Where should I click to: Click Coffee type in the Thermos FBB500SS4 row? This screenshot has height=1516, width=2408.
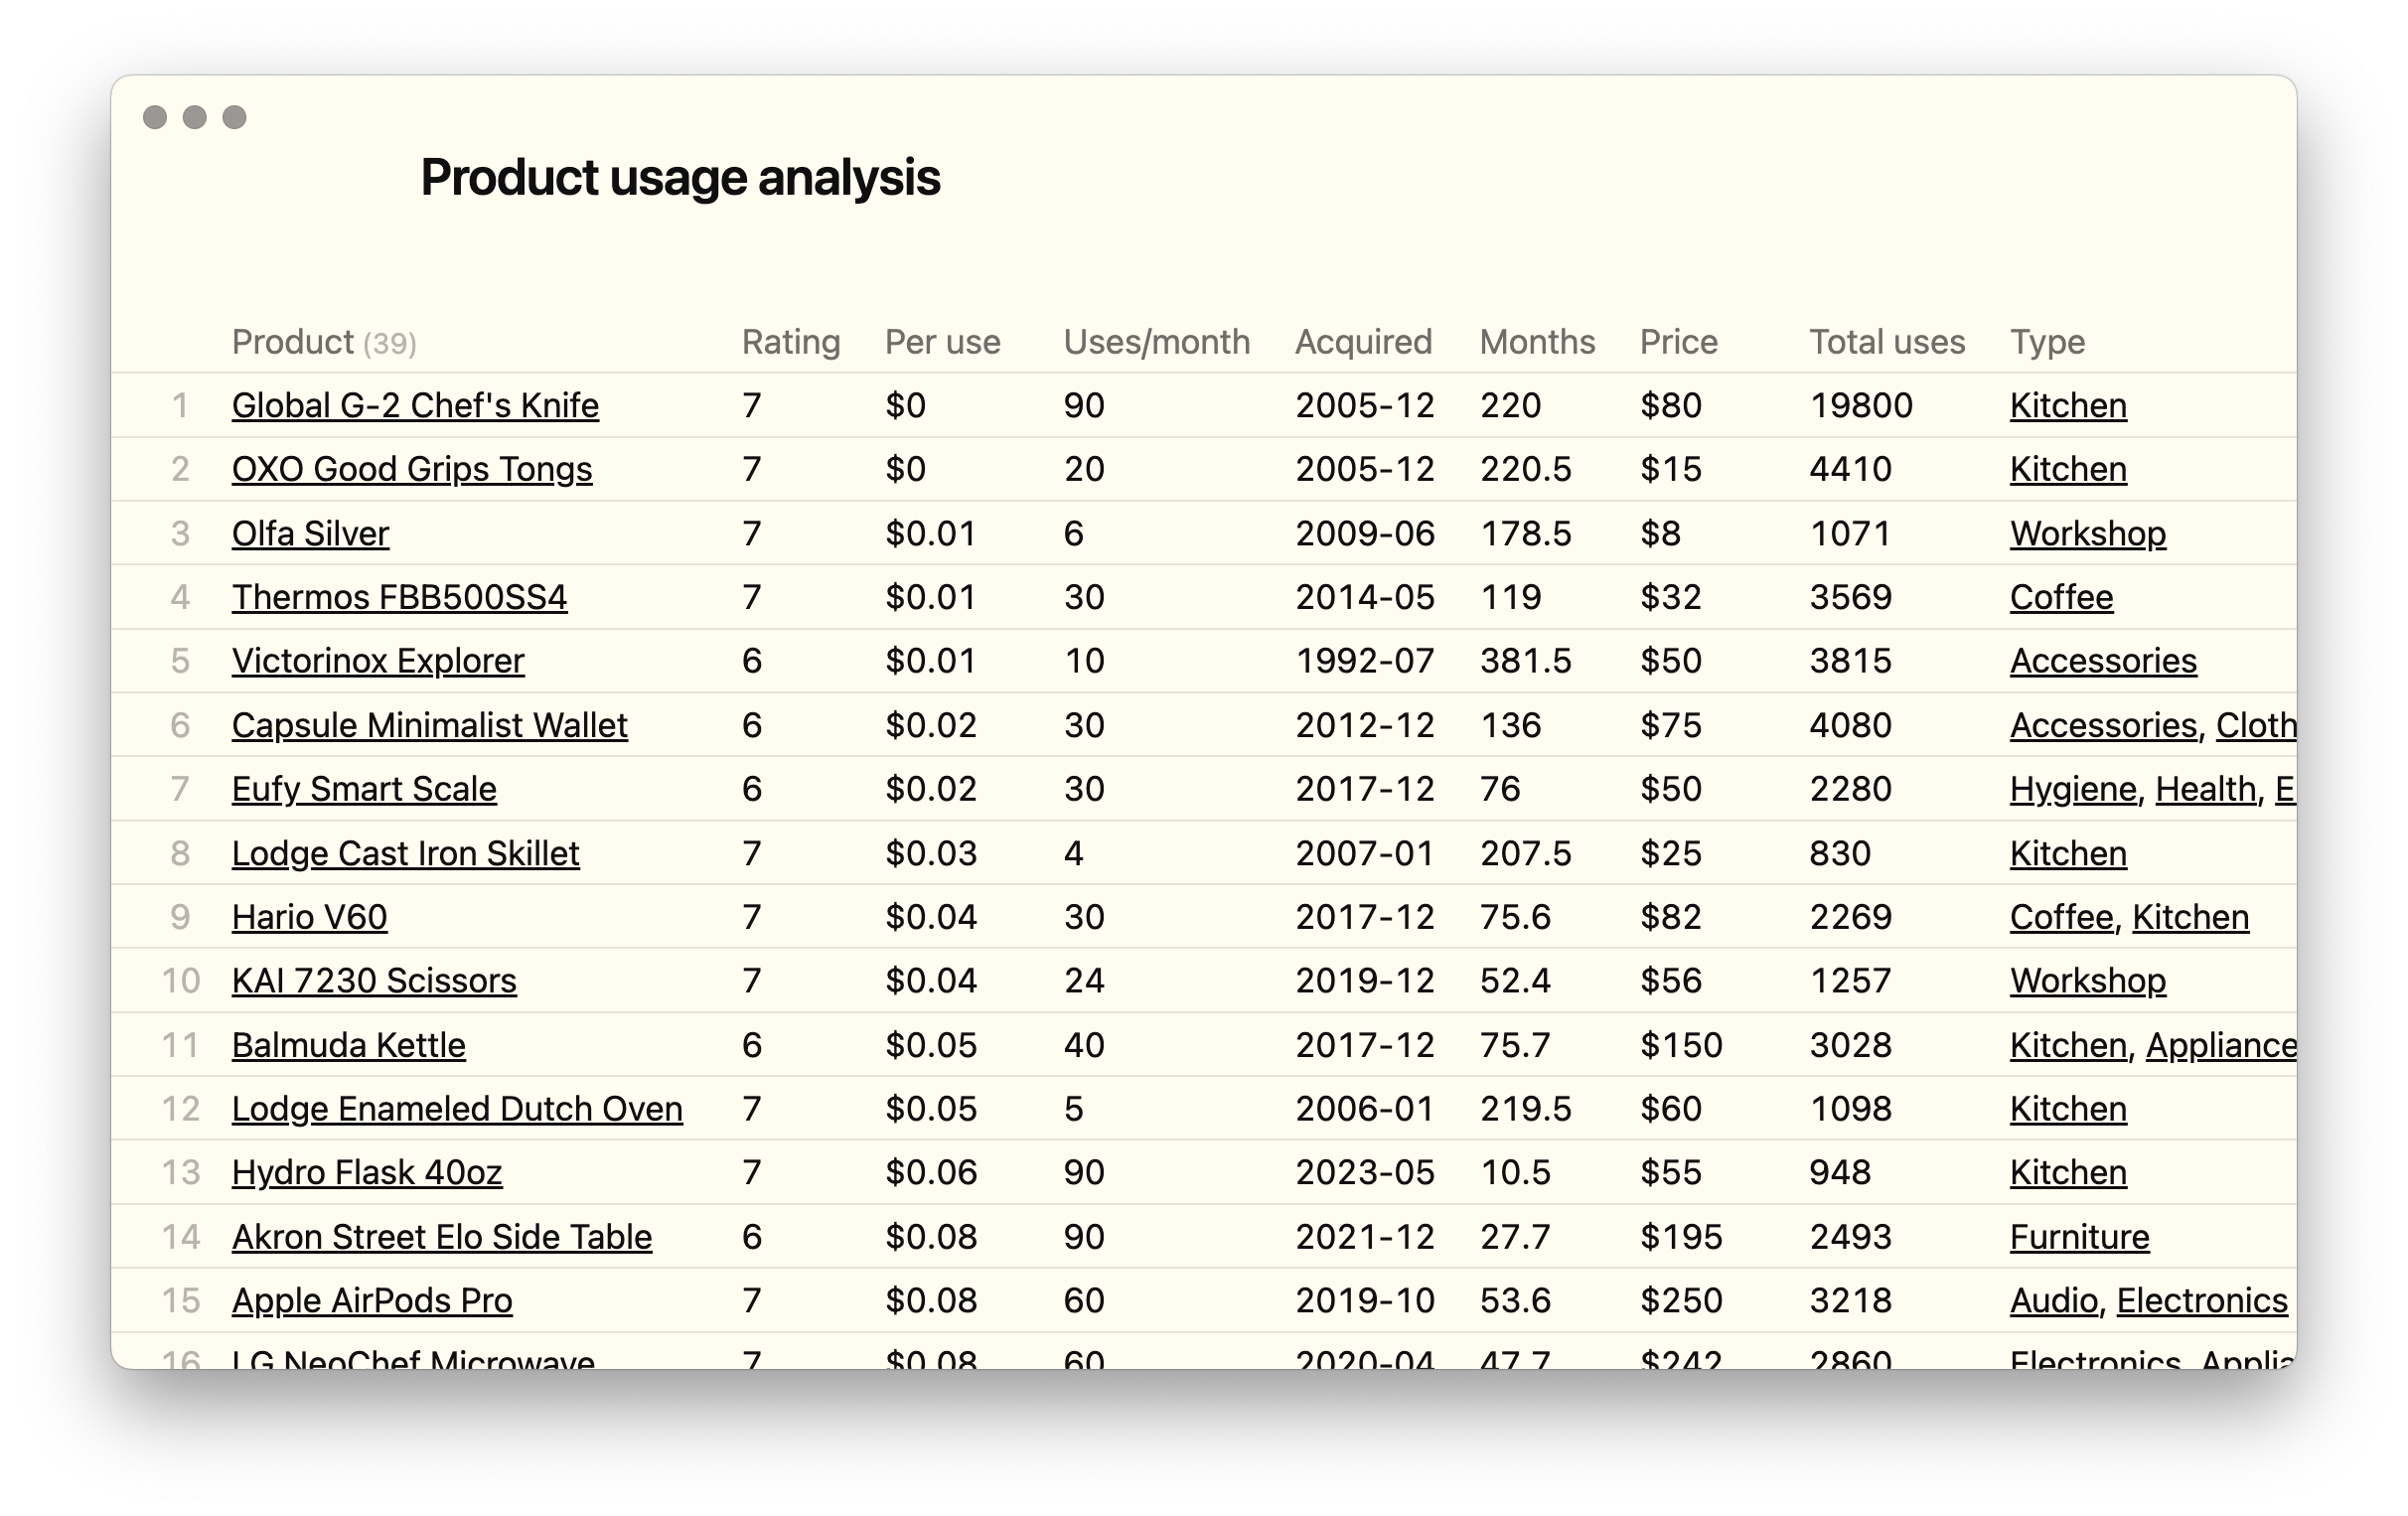[x=2062, y=597]
